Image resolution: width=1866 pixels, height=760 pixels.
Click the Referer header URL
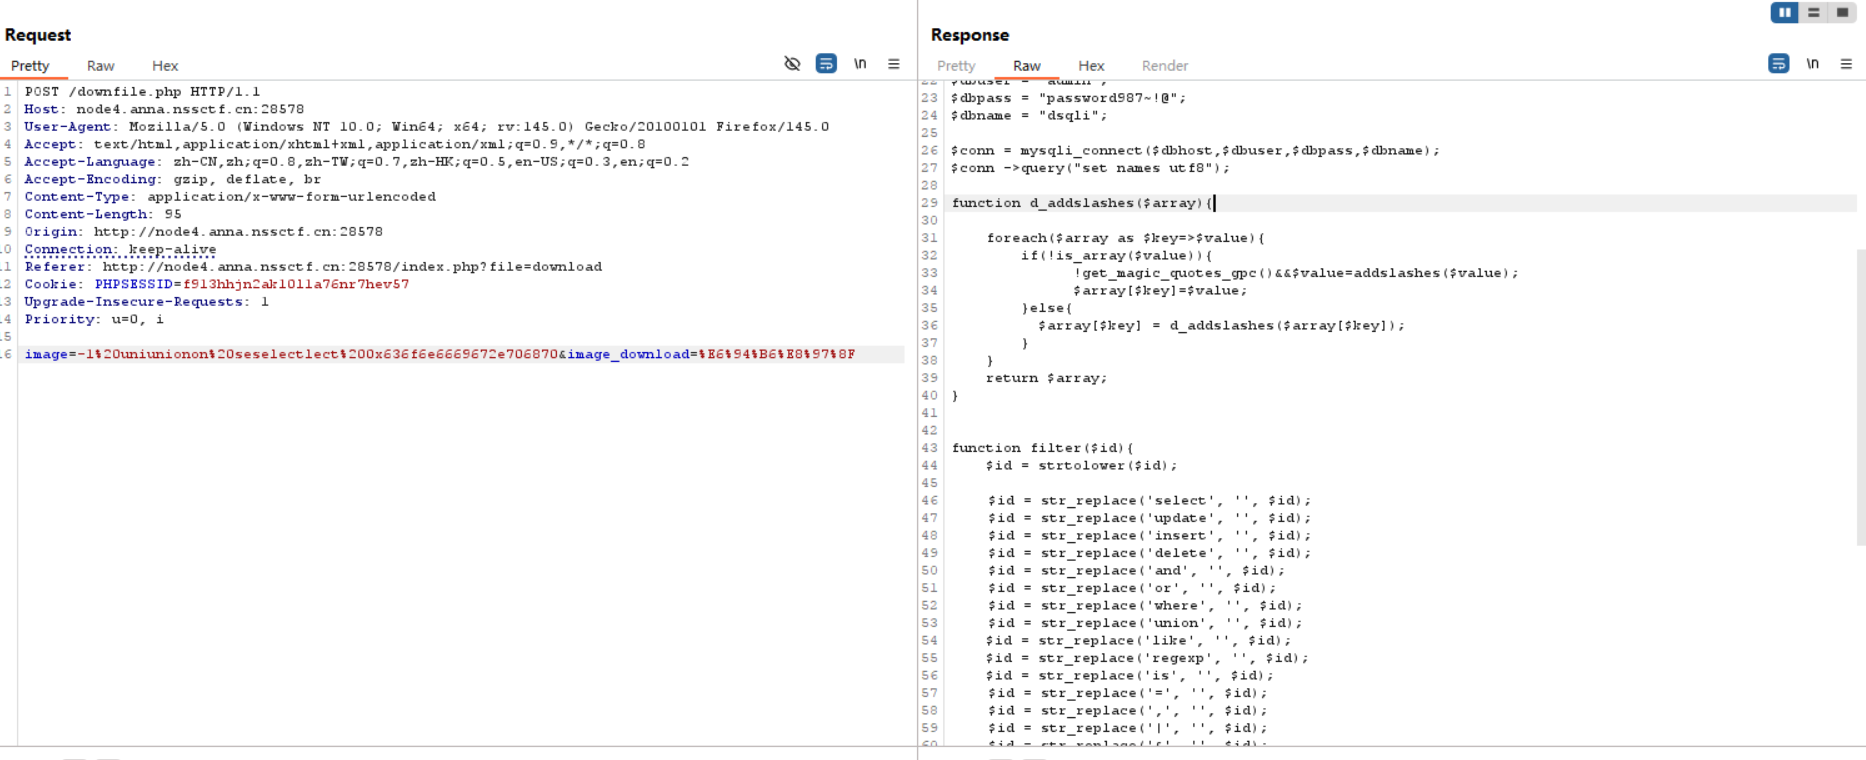click(x=352, y=266)
